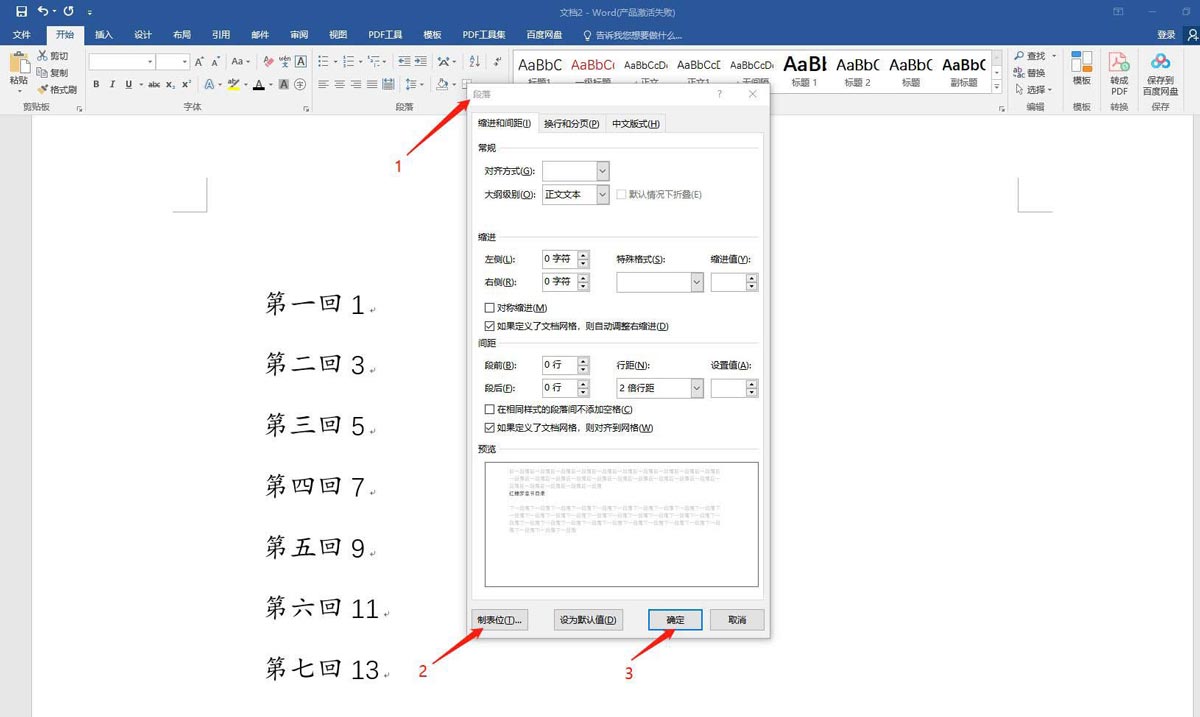This screenshot has height=717, width=1200.
Task: Open the 大纲级别 outline level dropdown
Action: pos(603,195)
